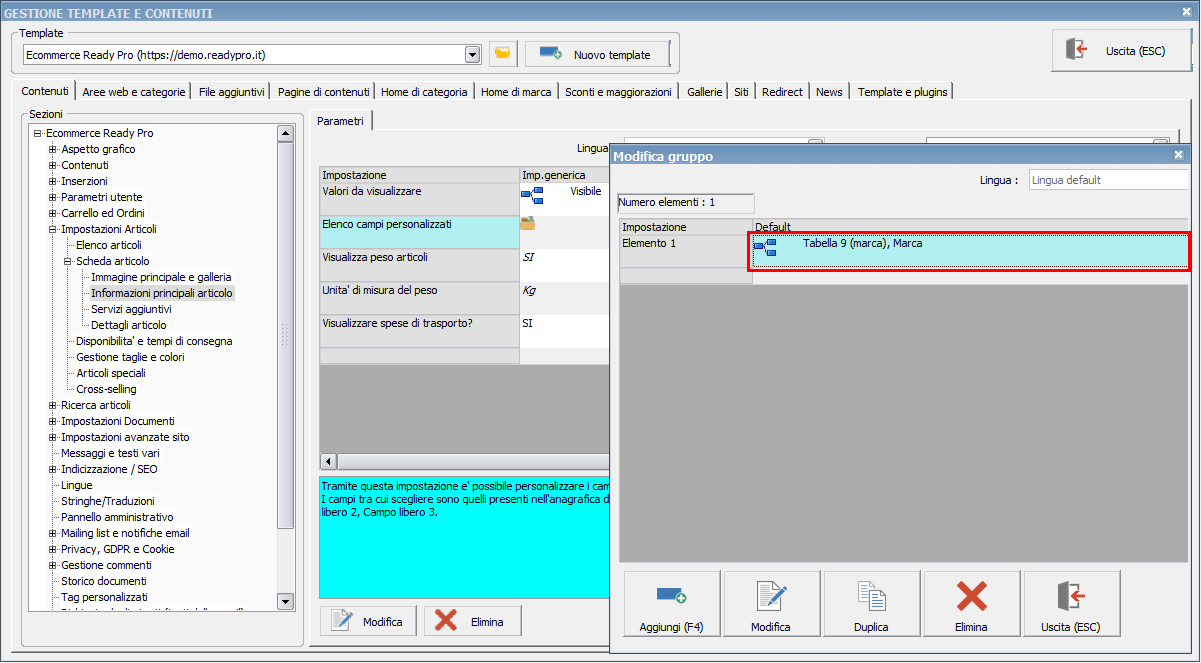The height and width of the screenshot is (663, 1201).
Task: Click the Duplica button
Action: point(871,604)
